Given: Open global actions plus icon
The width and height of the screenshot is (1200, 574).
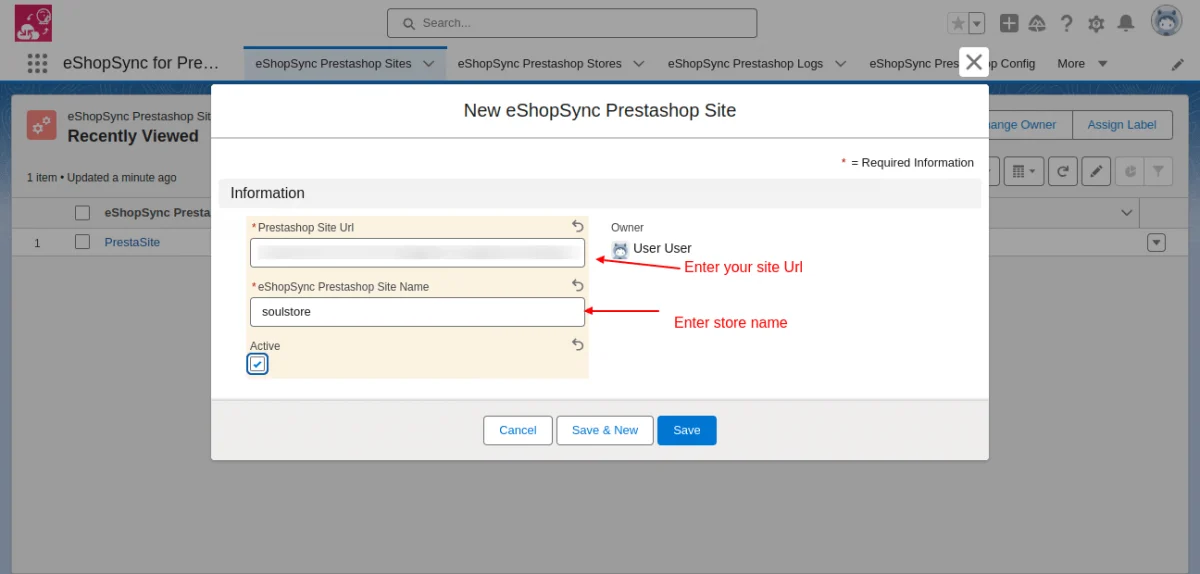Looking at the screenshot, I should pos(1009,23).
